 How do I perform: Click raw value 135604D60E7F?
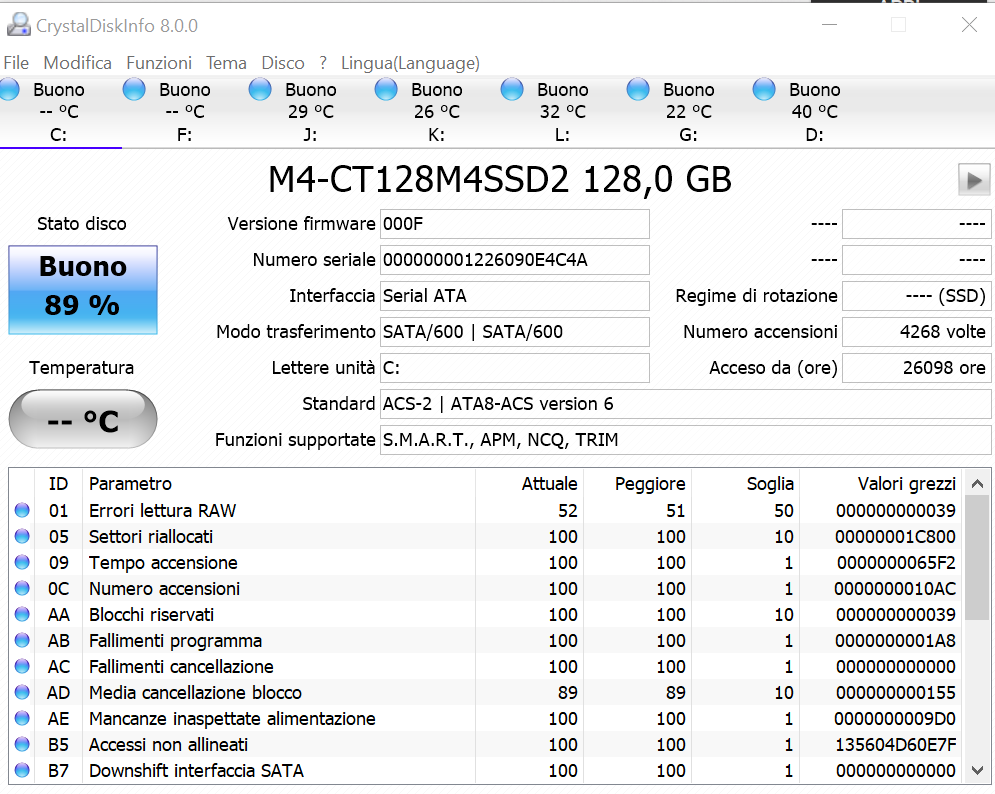[895, 744]
